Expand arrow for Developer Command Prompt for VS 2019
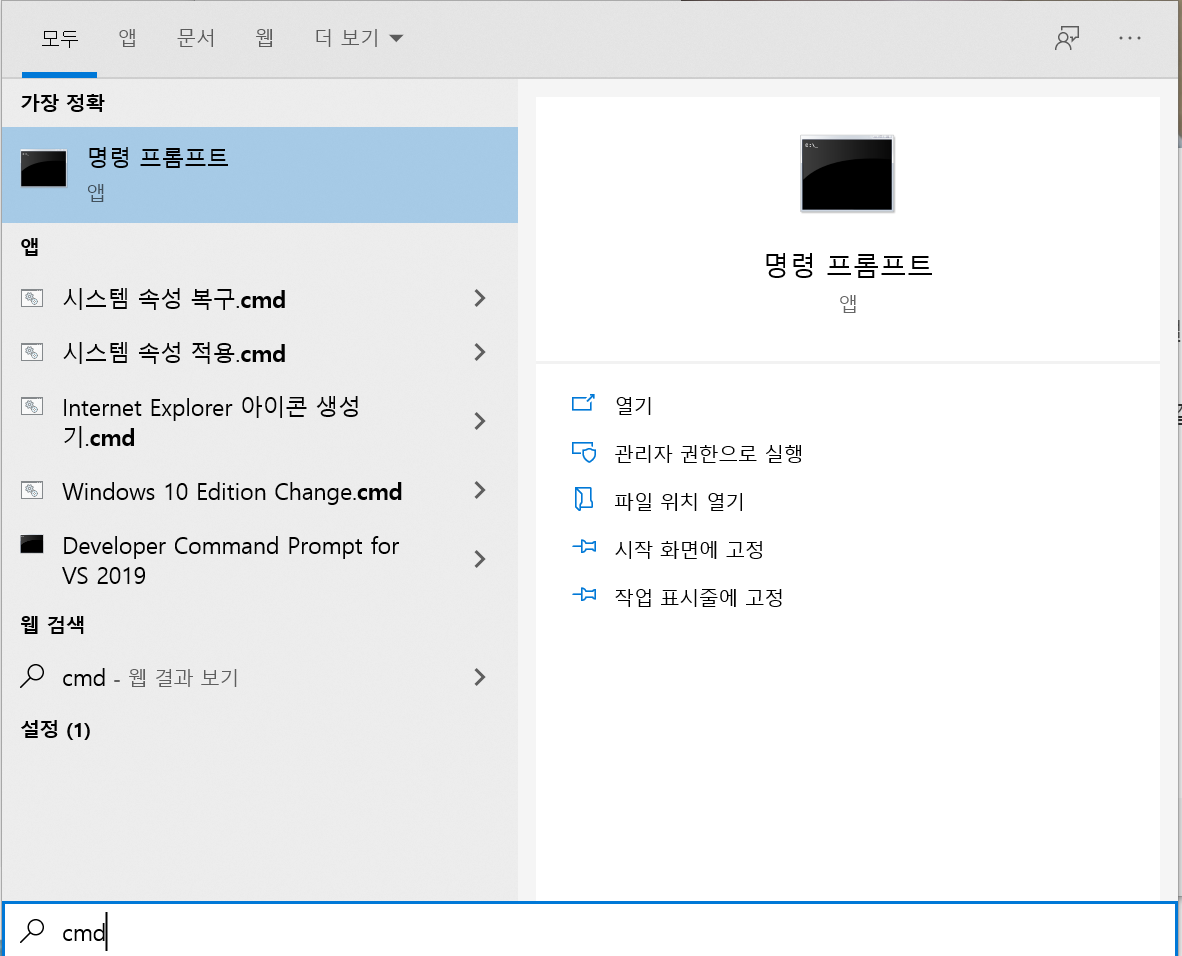Viewport: 1182px width, 956px height. (479, 559)
